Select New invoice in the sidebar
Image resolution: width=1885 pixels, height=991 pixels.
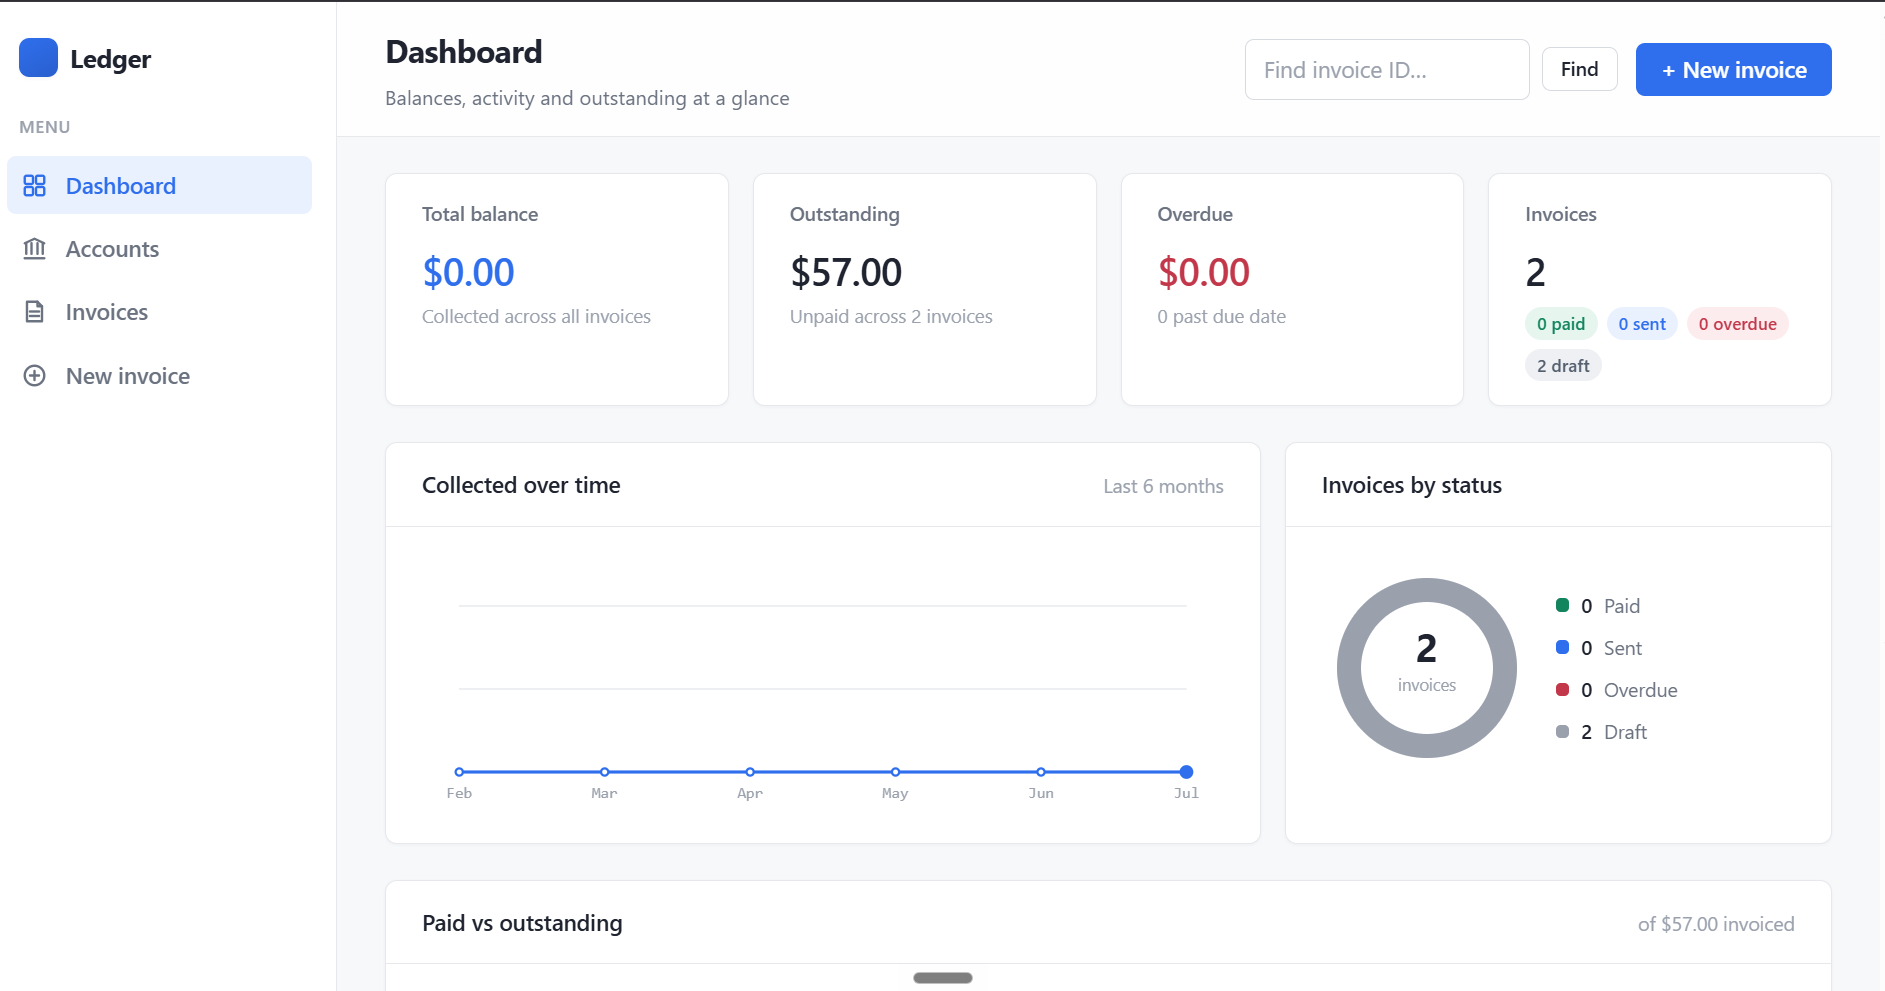159,376
